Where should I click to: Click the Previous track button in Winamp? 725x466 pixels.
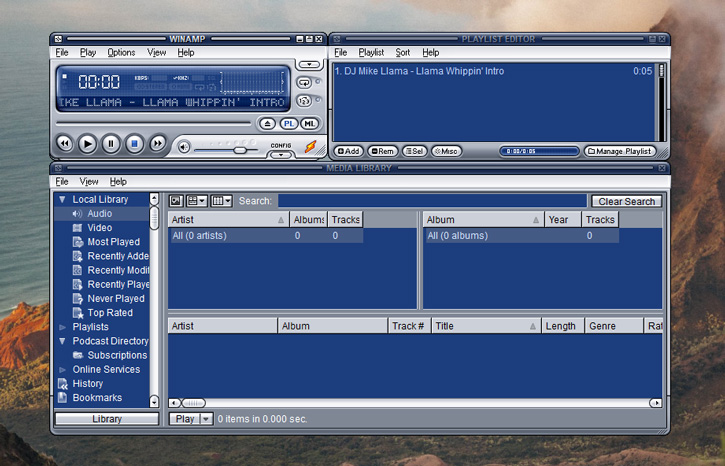click(64, 144)
